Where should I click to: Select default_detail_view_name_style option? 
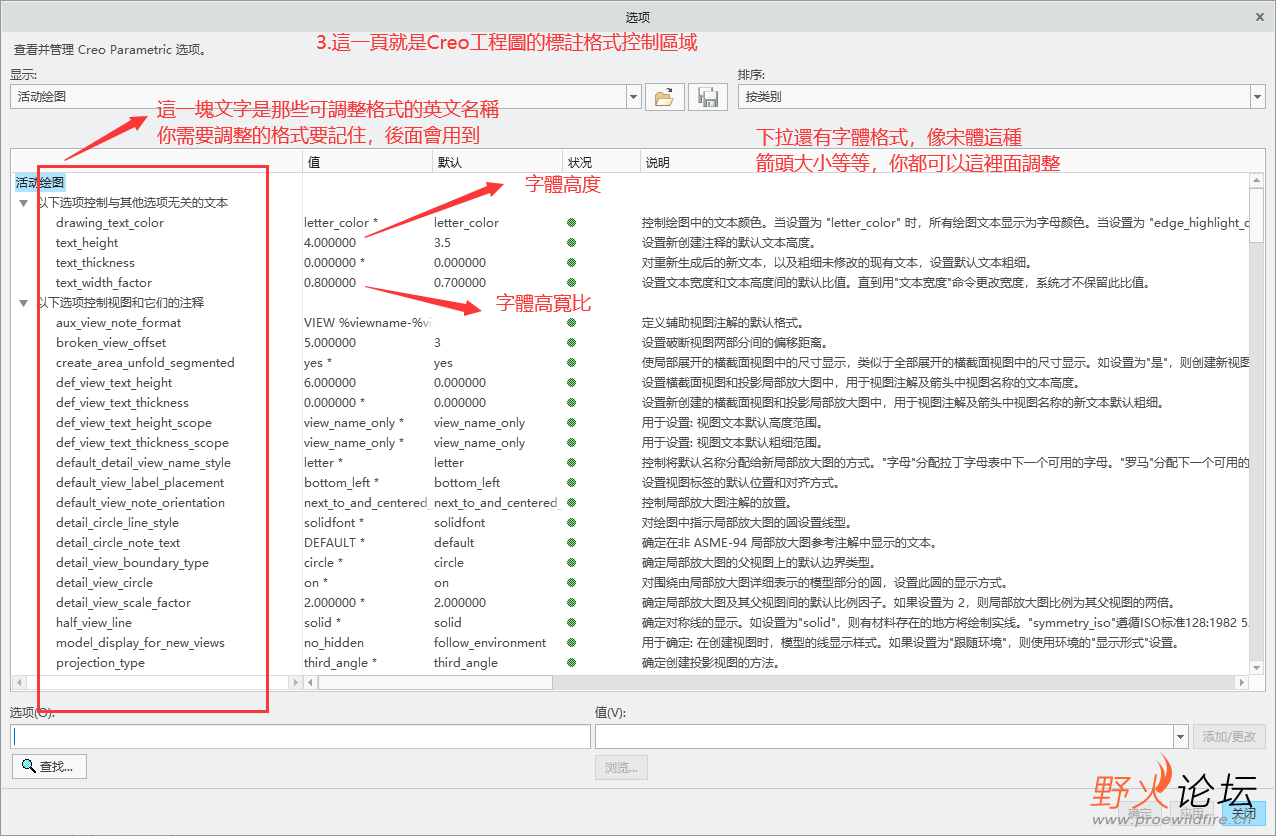[143, 463]
